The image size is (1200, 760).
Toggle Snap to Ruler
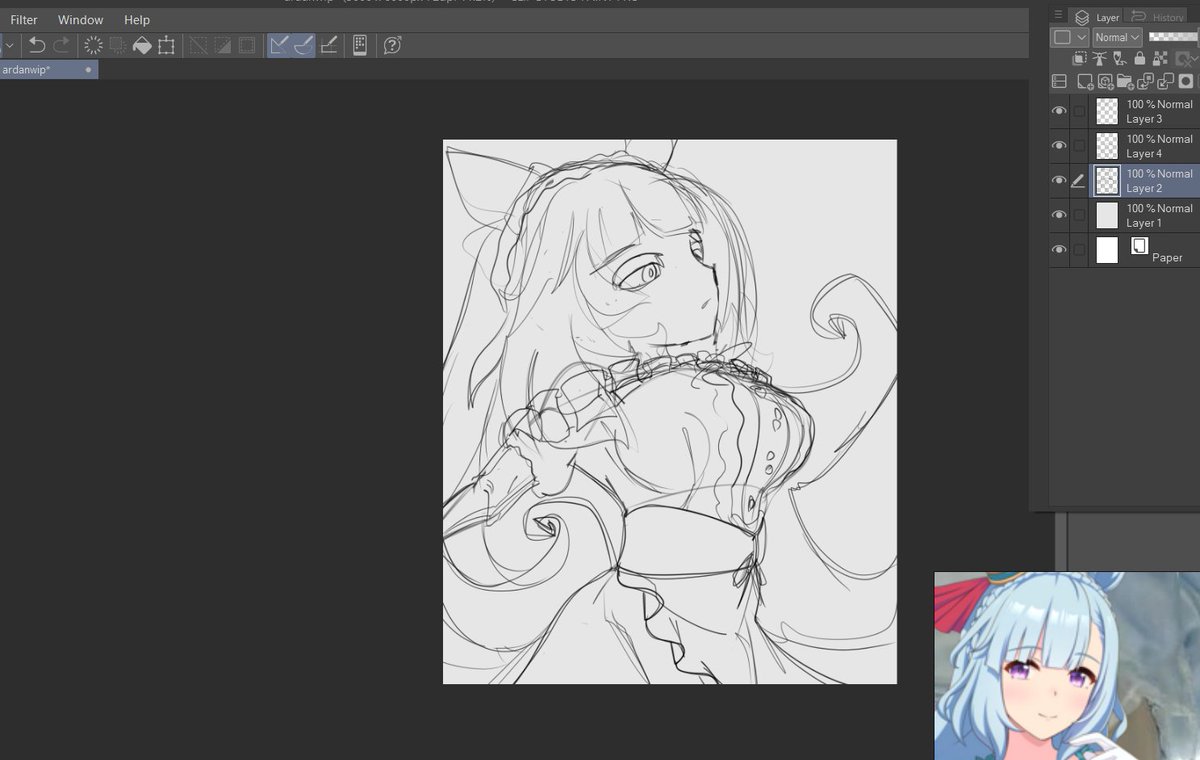(280, 45)
